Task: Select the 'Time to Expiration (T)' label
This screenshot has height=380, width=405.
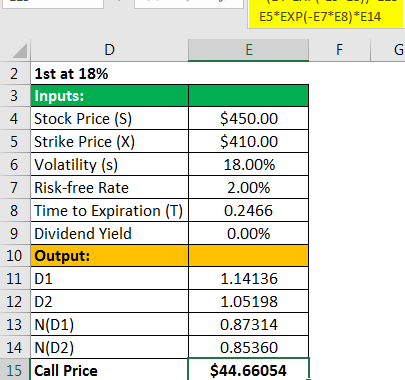Action: click(109, 210)
